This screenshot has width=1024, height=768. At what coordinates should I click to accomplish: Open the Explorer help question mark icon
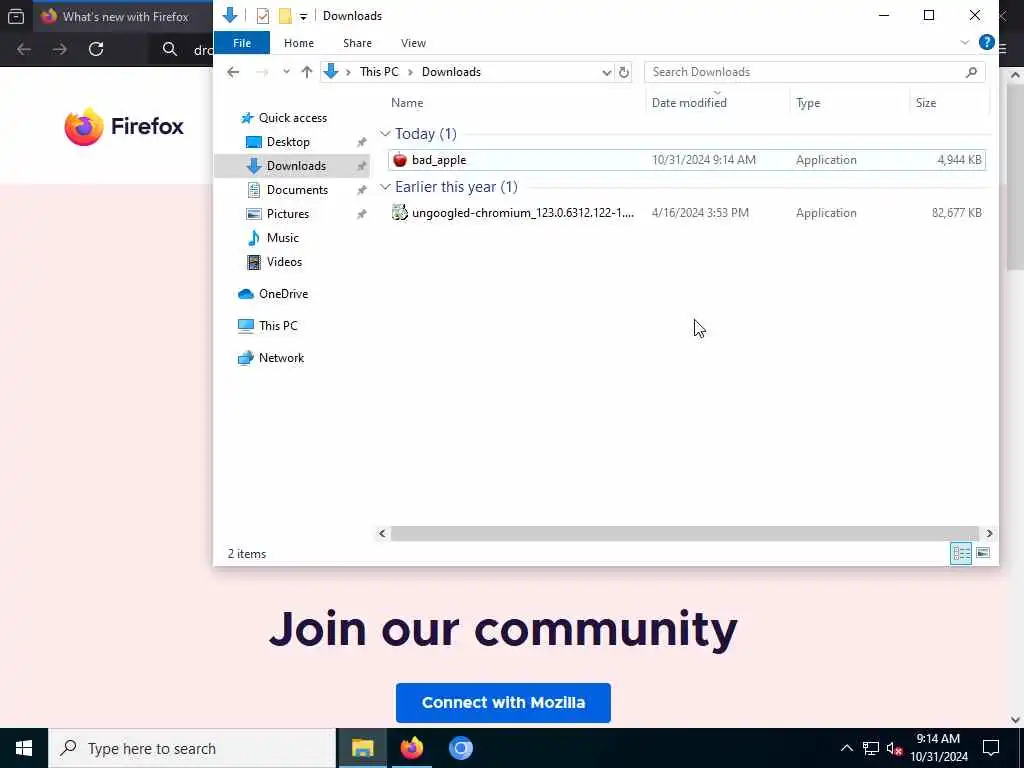coord(986,42)
